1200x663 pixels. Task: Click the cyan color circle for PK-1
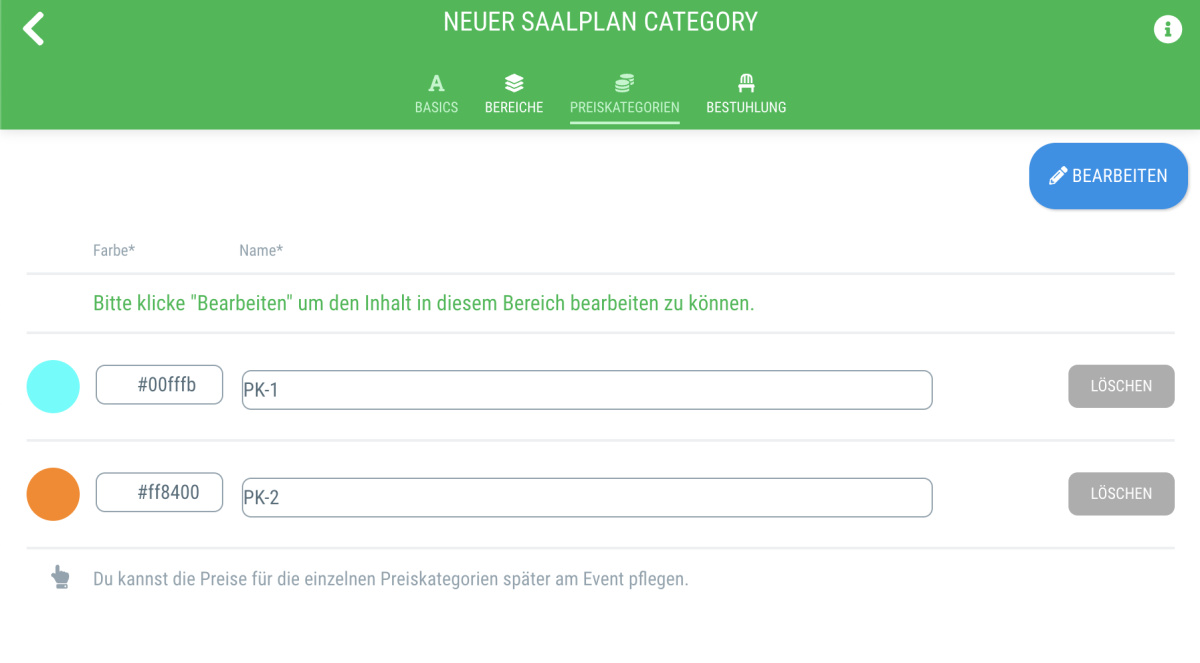(x=53, y=386)
